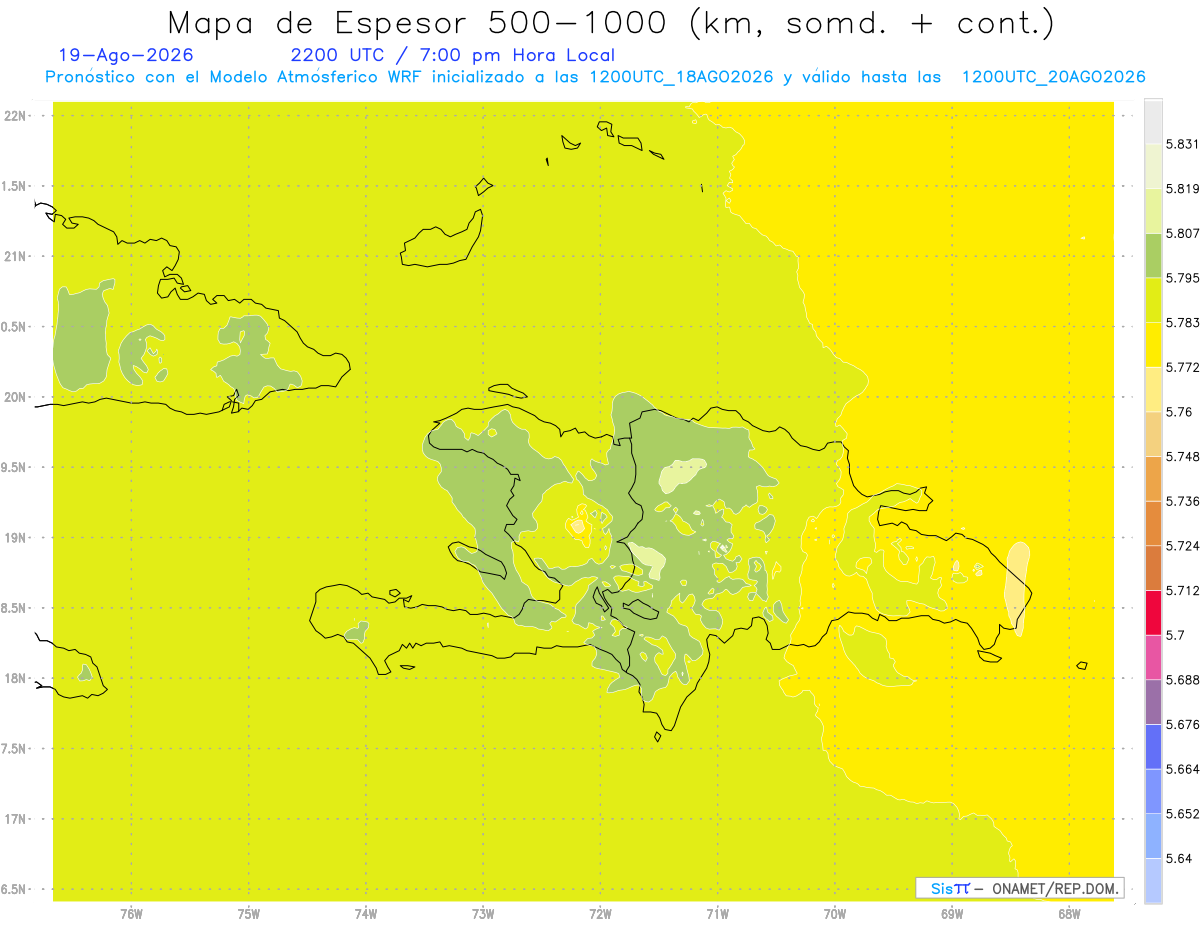Viewport: 1200px width, 927px height.
Task: Click the legend value '5.652'
Action: 1183,814
